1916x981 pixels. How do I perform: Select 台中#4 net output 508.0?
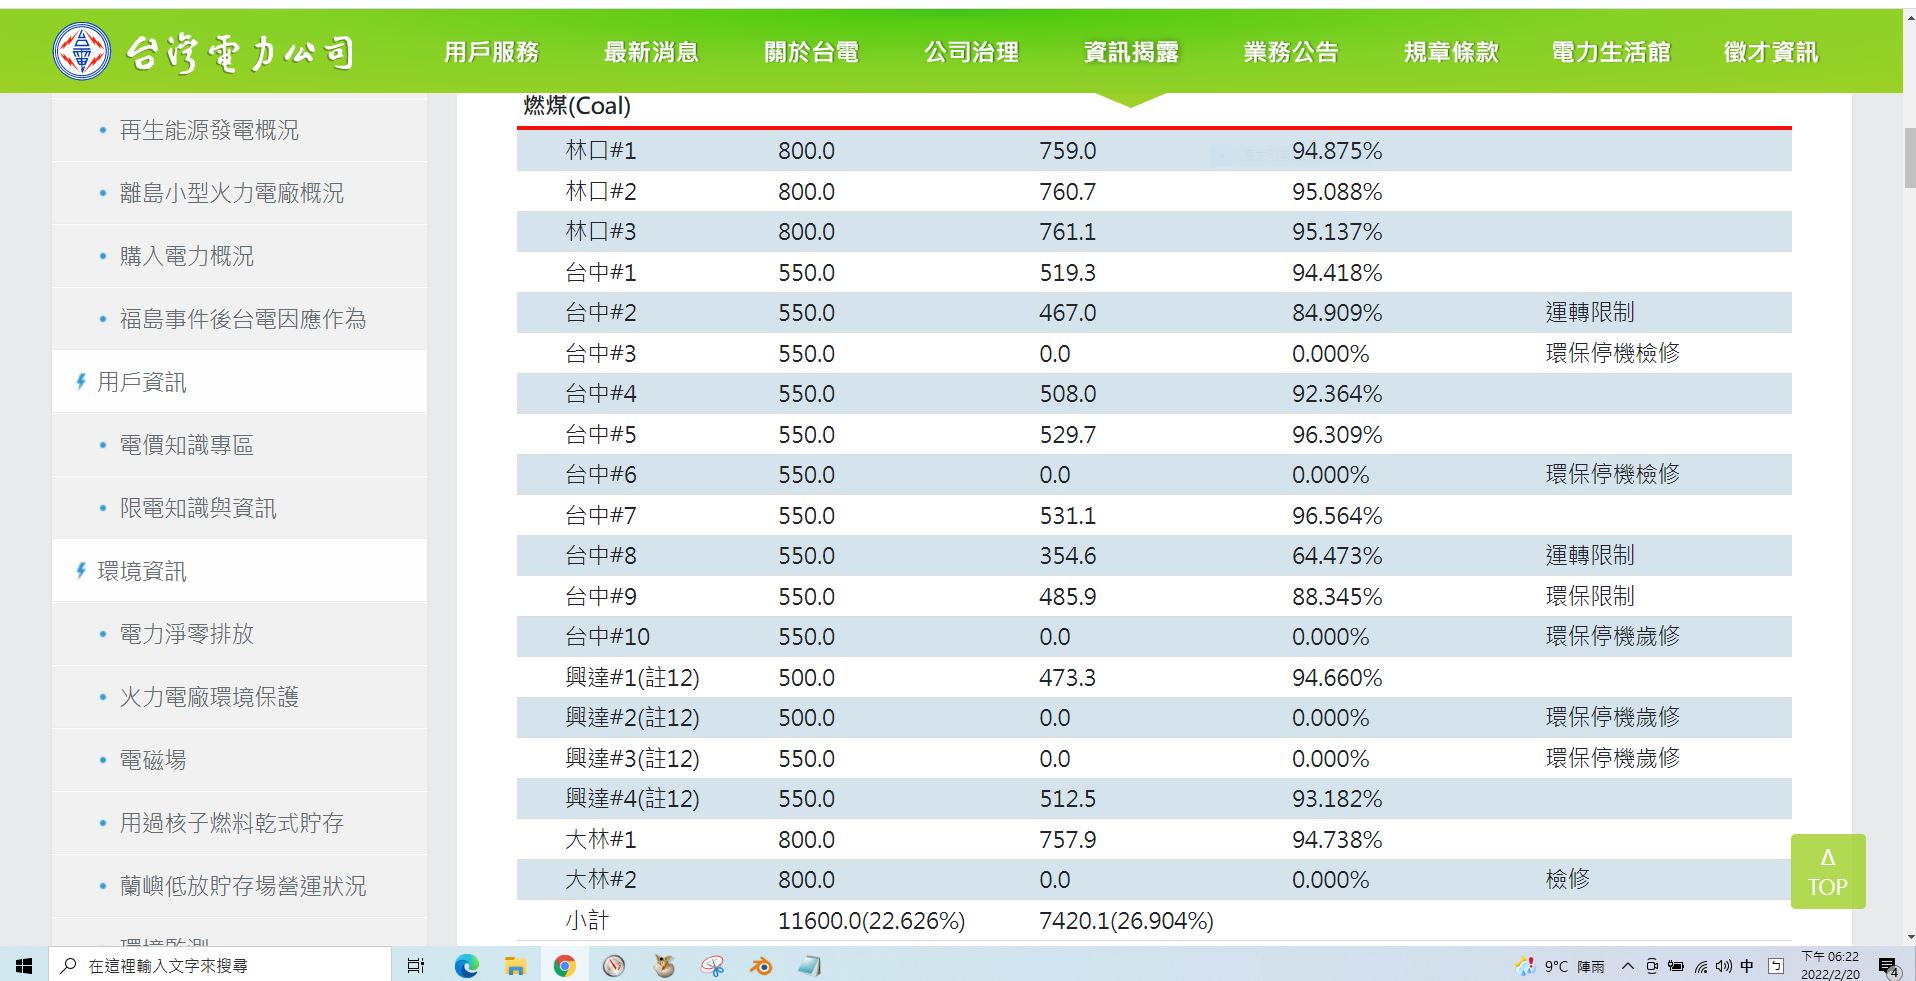pos(1067,394)
